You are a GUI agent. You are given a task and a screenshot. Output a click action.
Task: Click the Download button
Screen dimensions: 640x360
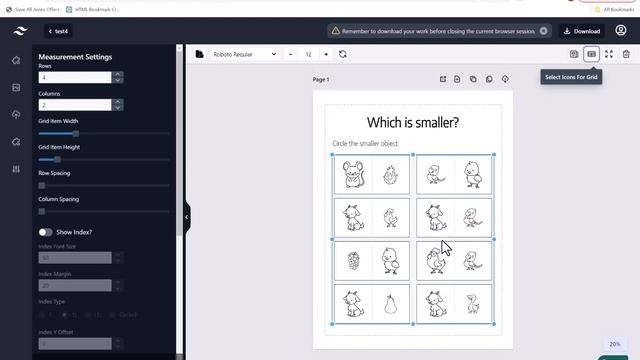coord(582,31)
